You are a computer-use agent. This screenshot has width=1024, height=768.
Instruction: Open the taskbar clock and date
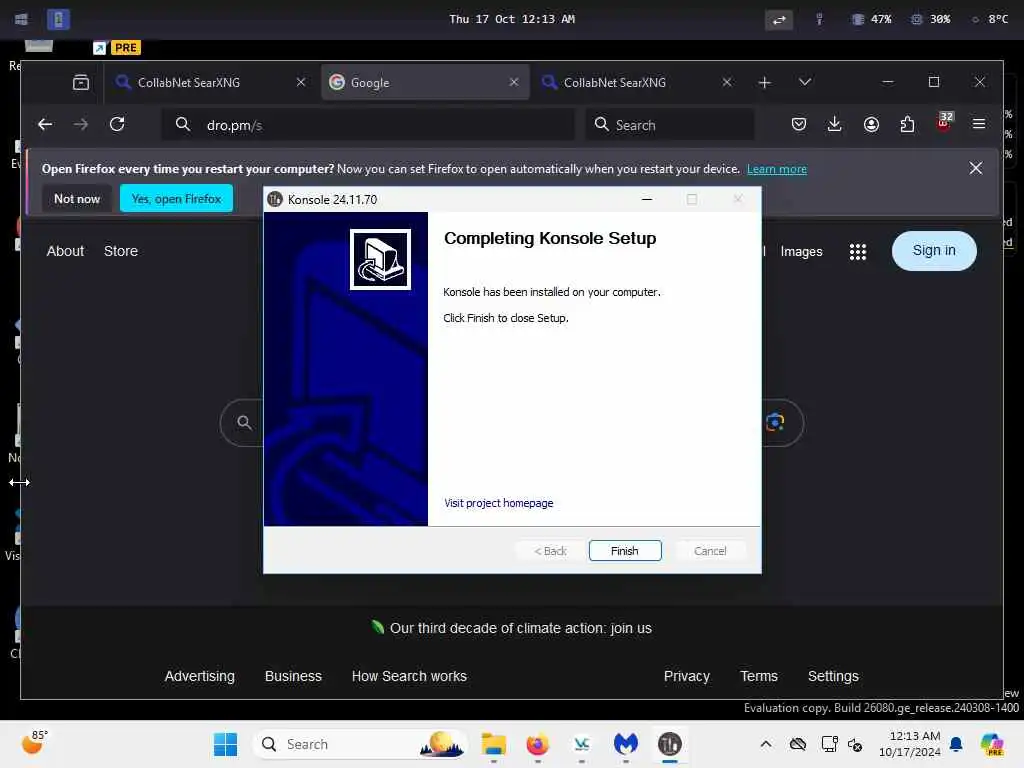pyautogui.click(x=910, y=744)
